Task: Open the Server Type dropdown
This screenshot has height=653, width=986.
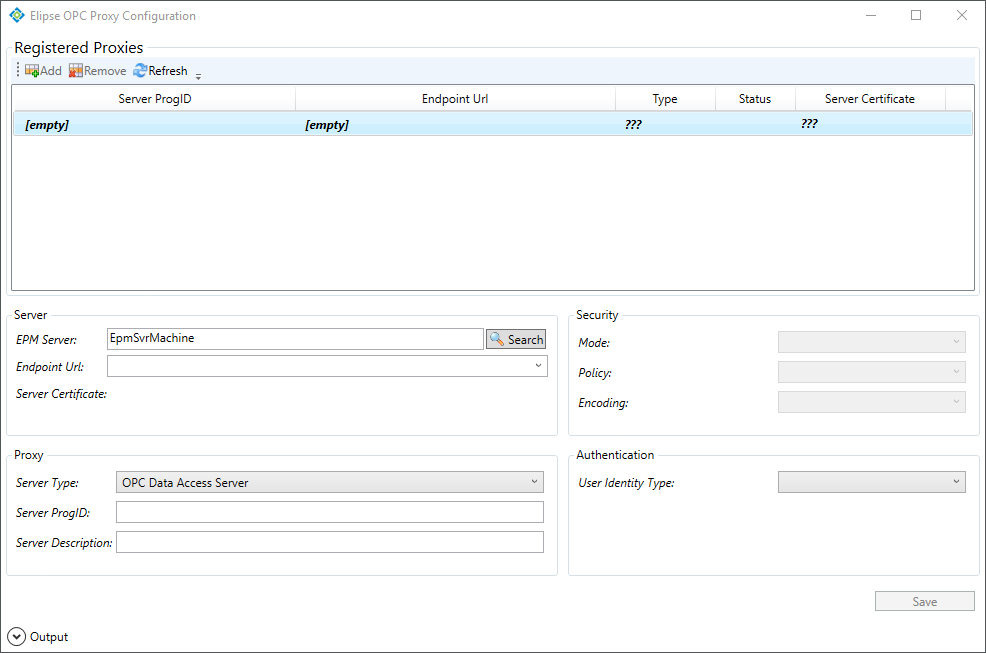Action: 534,481
